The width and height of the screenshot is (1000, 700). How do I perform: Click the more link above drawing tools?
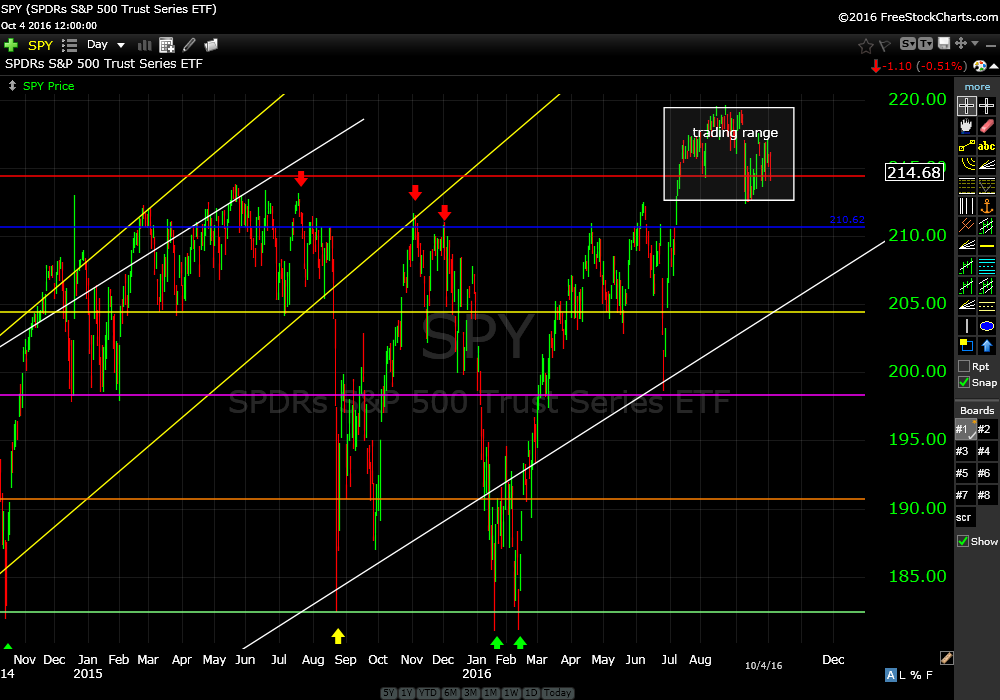977,87
